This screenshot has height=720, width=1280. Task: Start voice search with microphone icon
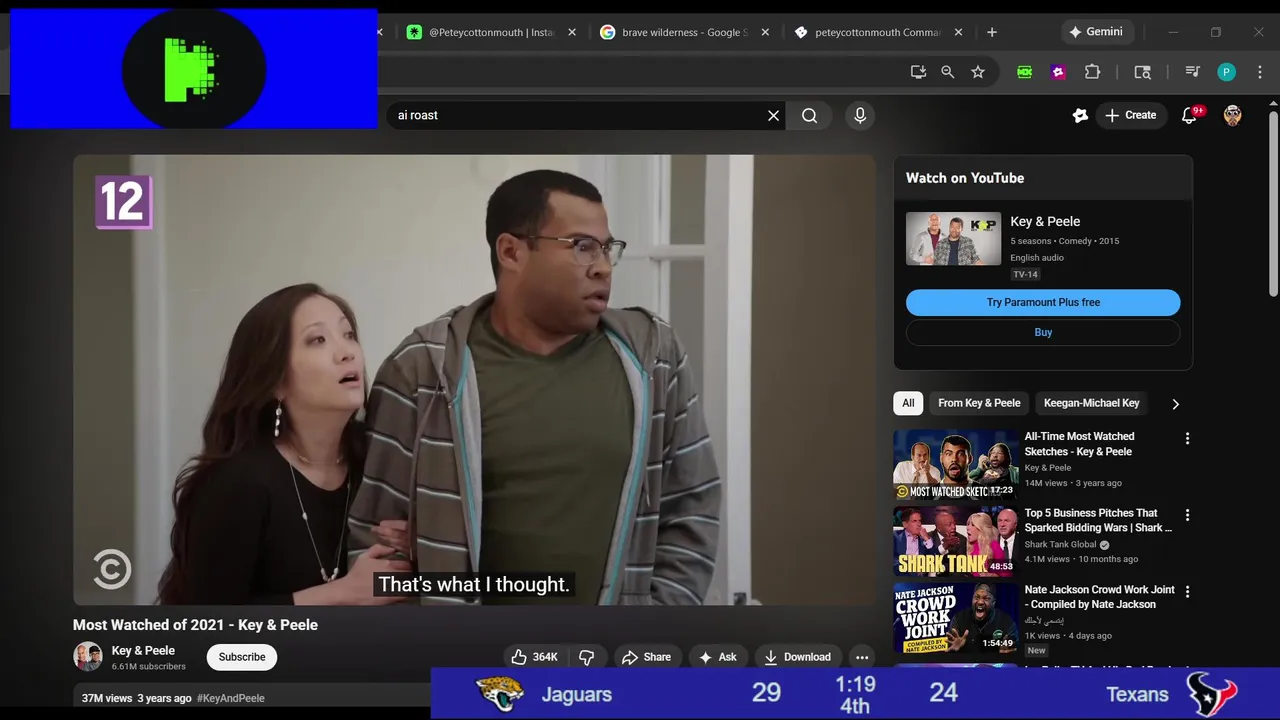(x=860, y=116)
